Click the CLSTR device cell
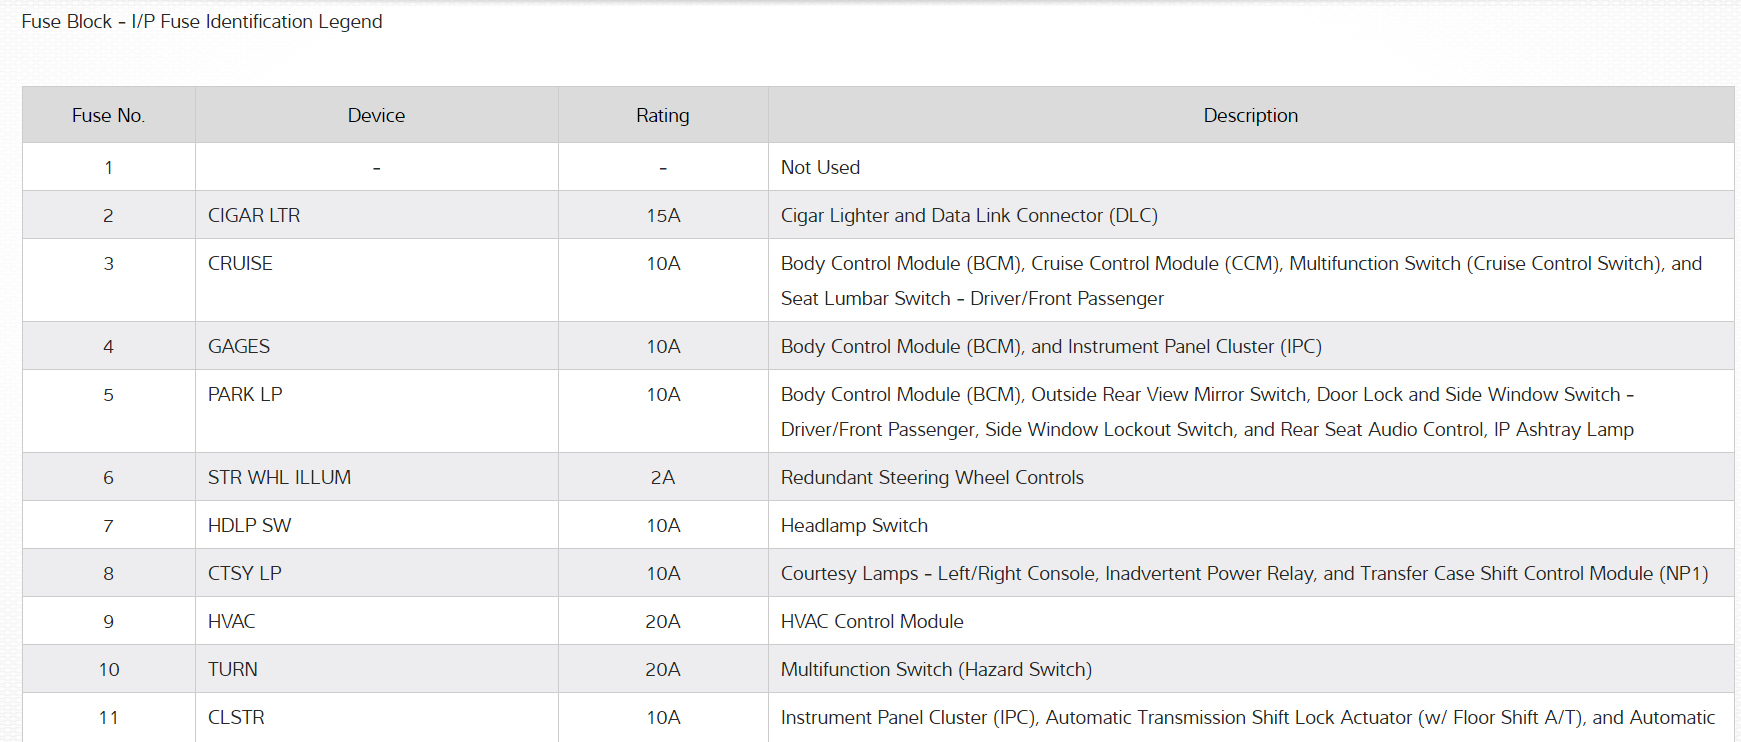This screenshot has height=742, width=1741. tap(236, 718)
